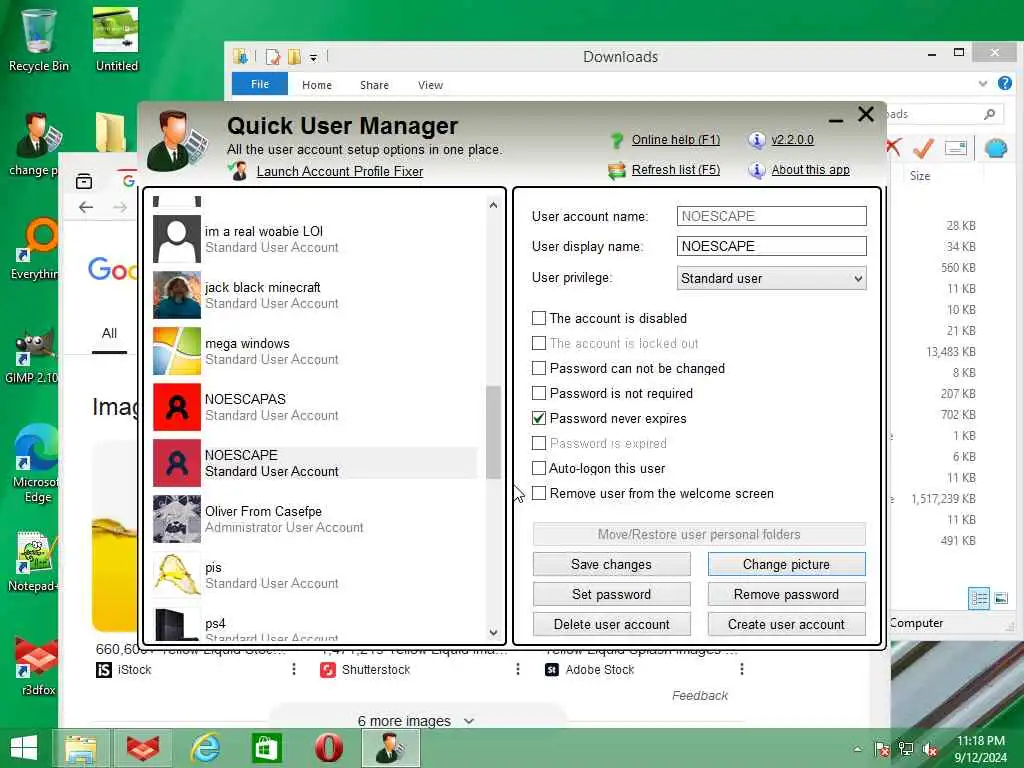Open Adobe Stock result three-dot menu
This screenshot has width=1024, height=768.
pyautogui.click(x=742, y=669)
